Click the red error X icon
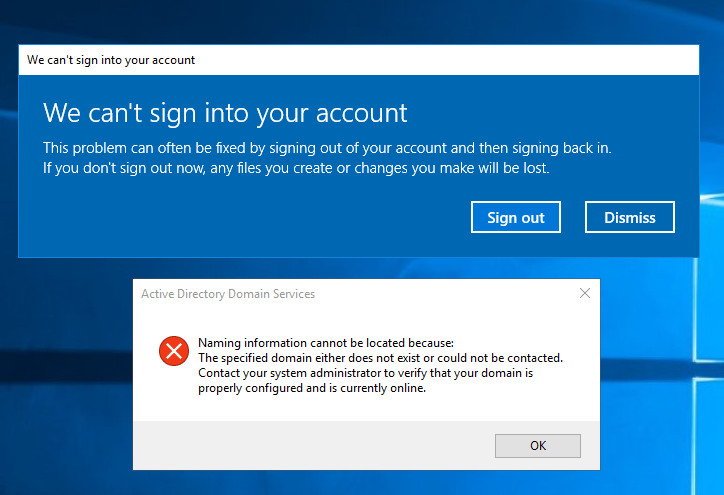Image resolution: width=724 pixels, height=495 pixels. [173, 351]
